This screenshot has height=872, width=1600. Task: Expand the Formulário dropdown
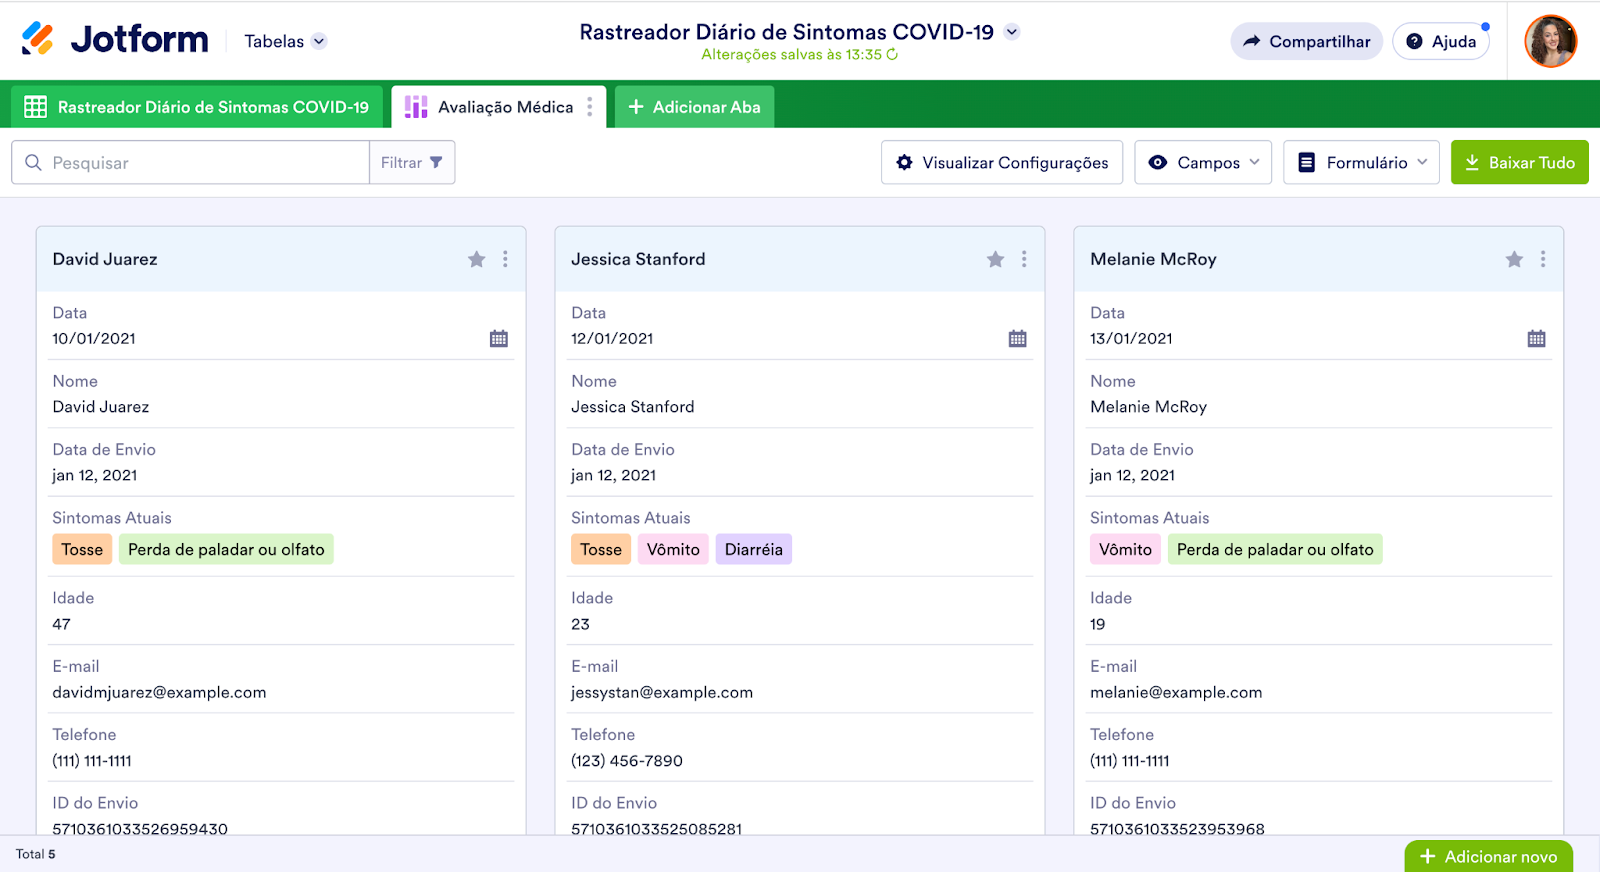click(x=1361, y=162)
